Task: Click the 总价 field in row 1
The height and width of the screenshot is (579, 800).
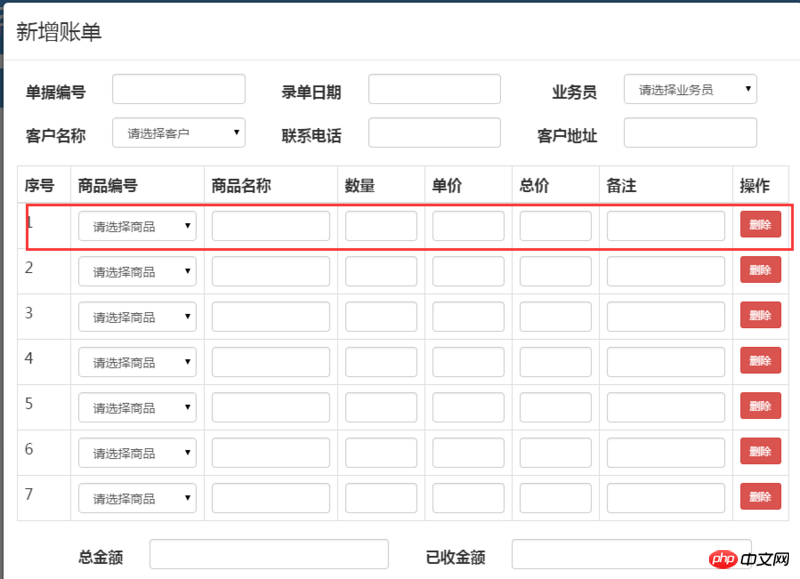Action: [x=555, y=226]
